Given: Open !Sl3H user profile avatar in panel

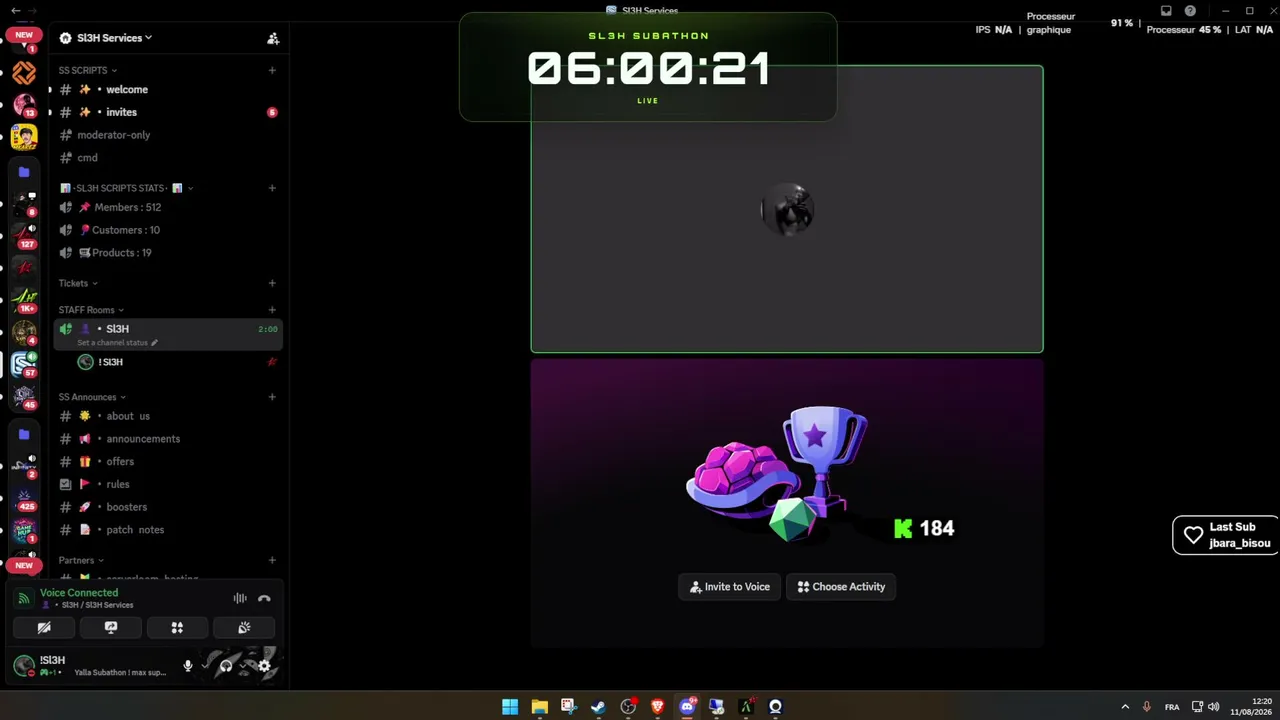Looking at the screenshot, I should [x=24, y=665].
